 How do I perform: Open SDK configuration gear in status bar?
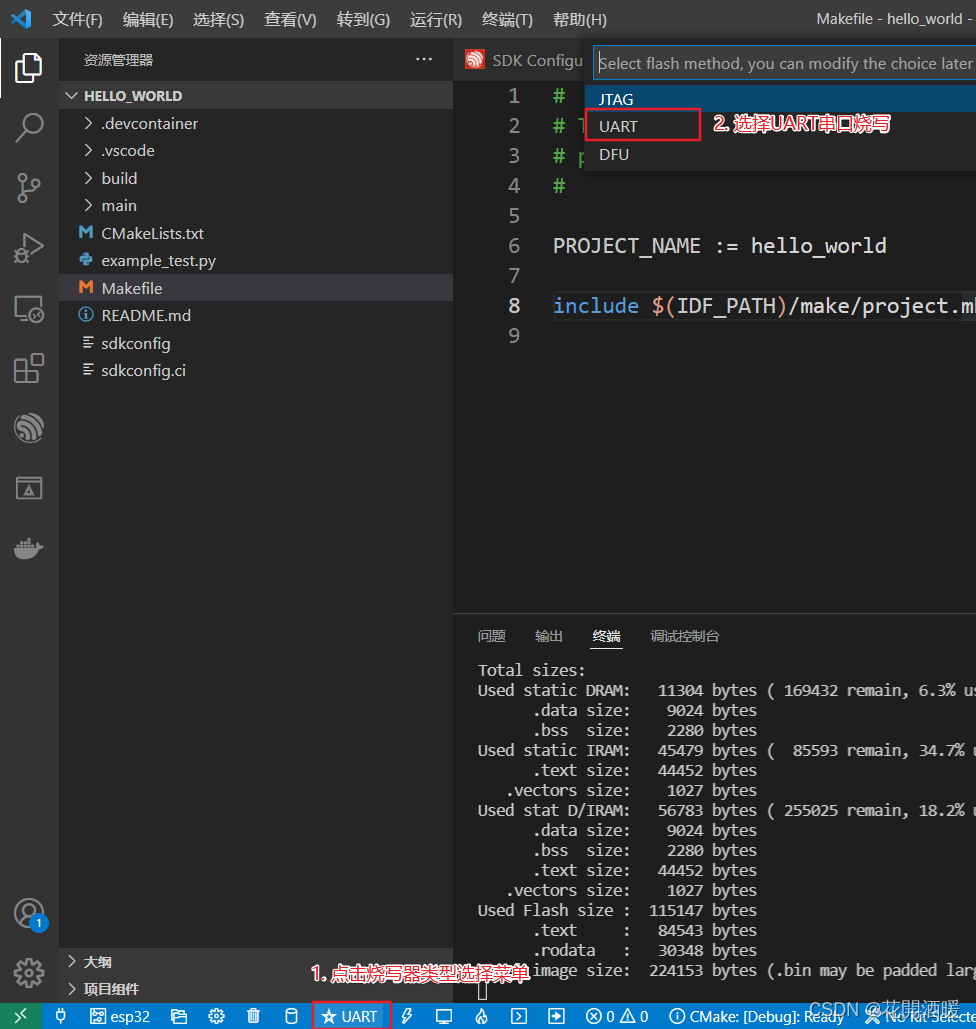coord(216,1016)
